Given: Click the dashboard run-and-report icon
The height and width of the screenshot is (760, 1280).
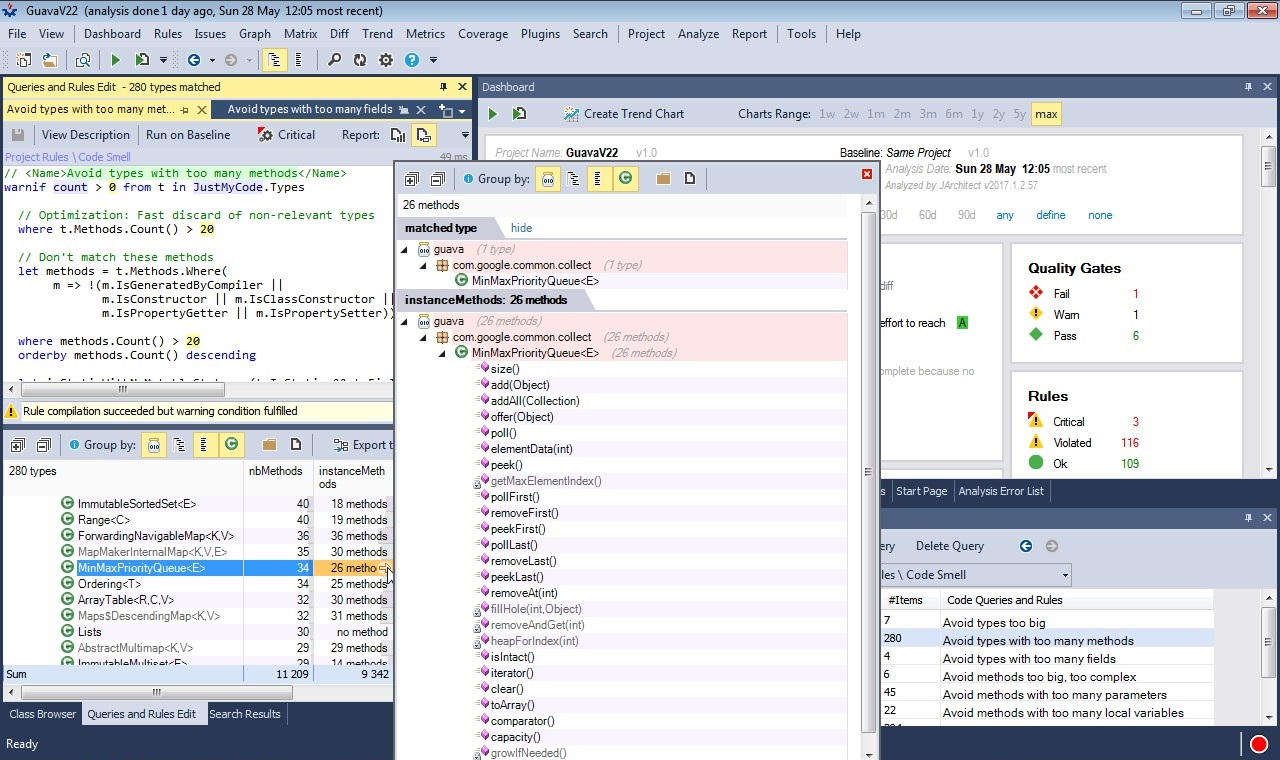Looking at the screenshot, I should click(519, 114).
